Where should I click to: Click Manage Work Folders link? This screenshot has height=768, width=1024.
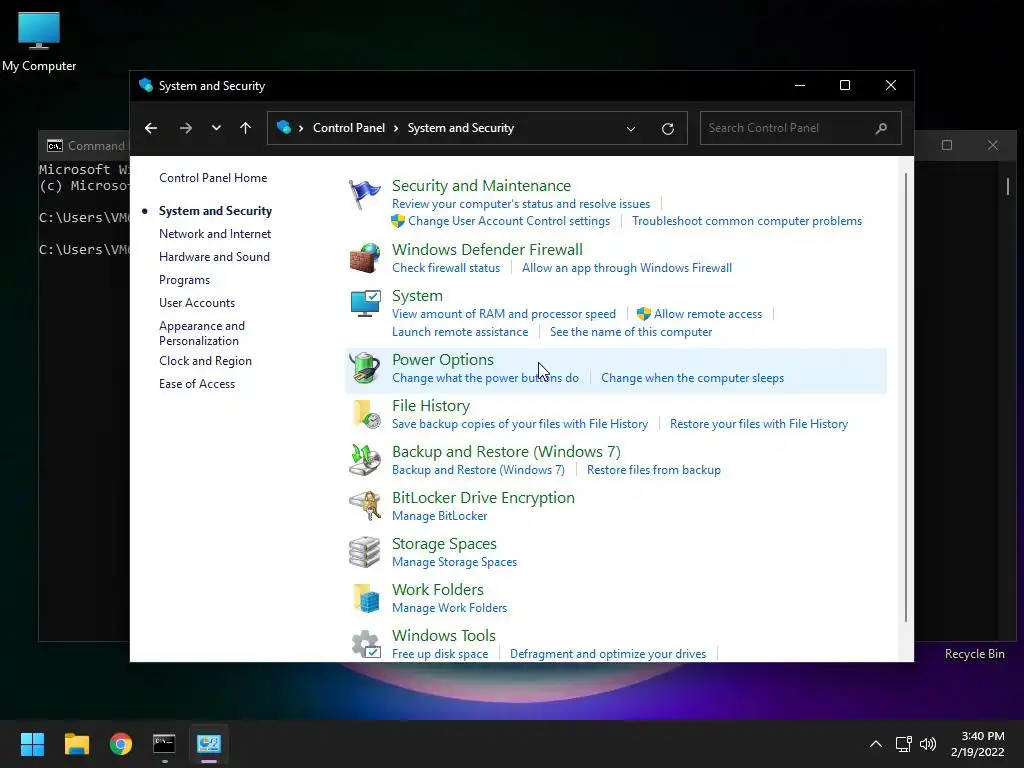tap(449, 608)
